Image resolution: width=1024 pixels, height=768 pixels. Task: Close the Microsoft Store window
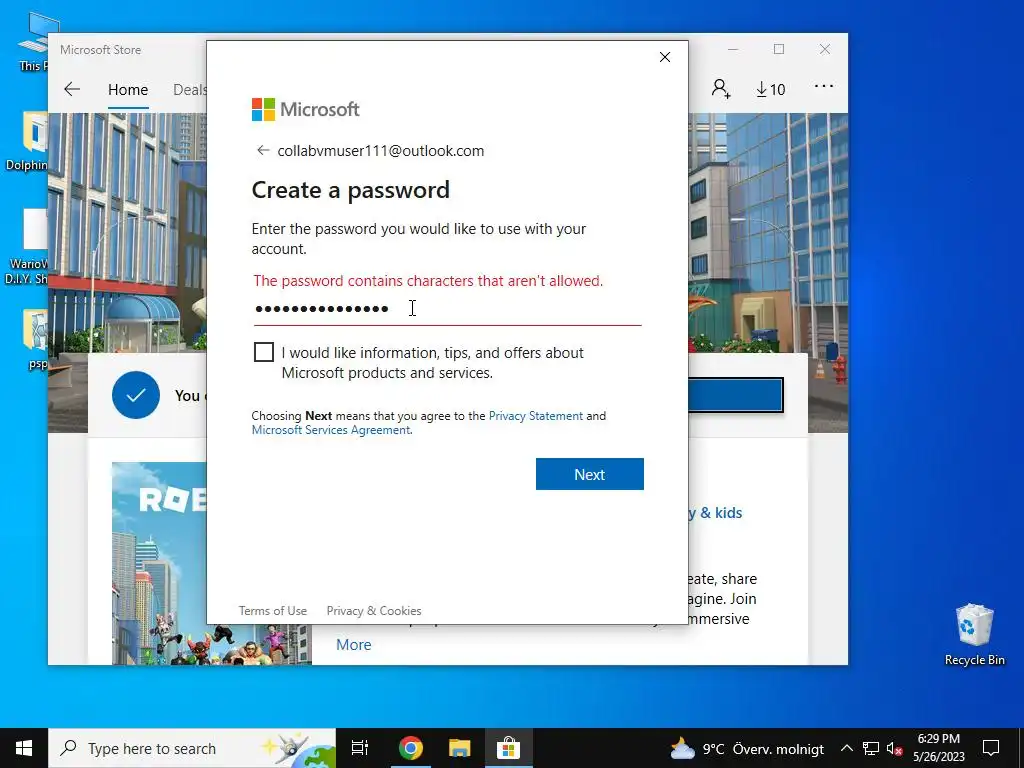825,50
